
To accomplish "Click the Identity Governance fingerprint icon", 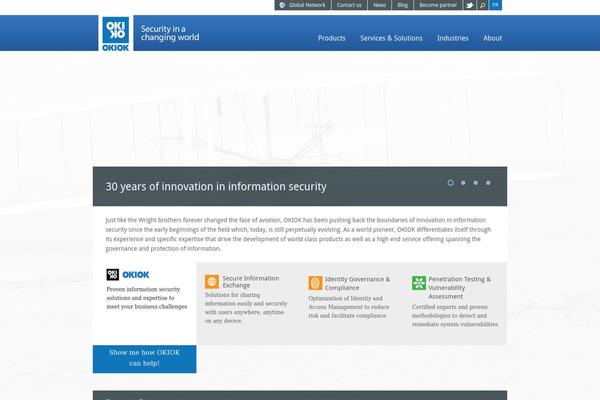I will coord(315,283).
